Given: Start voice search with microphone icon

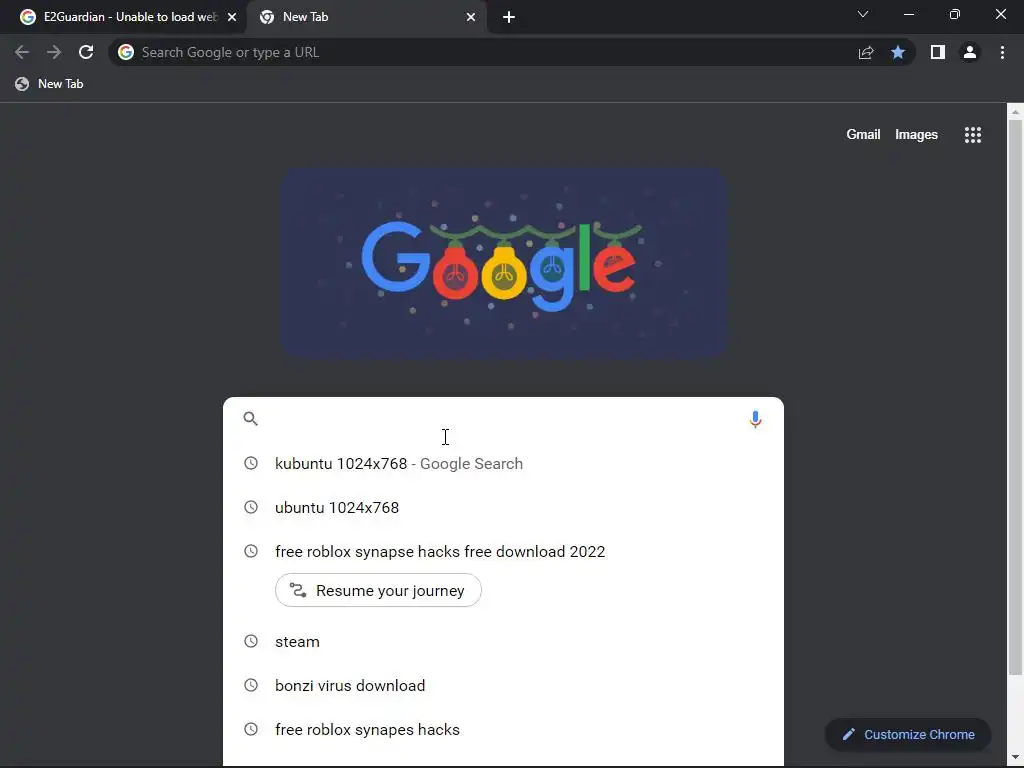Looking at the screenshot, I should click(755, 419).
